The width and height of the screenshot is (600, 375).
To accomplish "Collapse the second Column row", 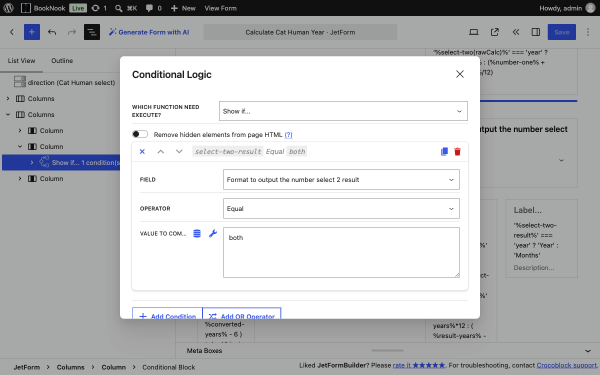I will [x=20, y=147].
